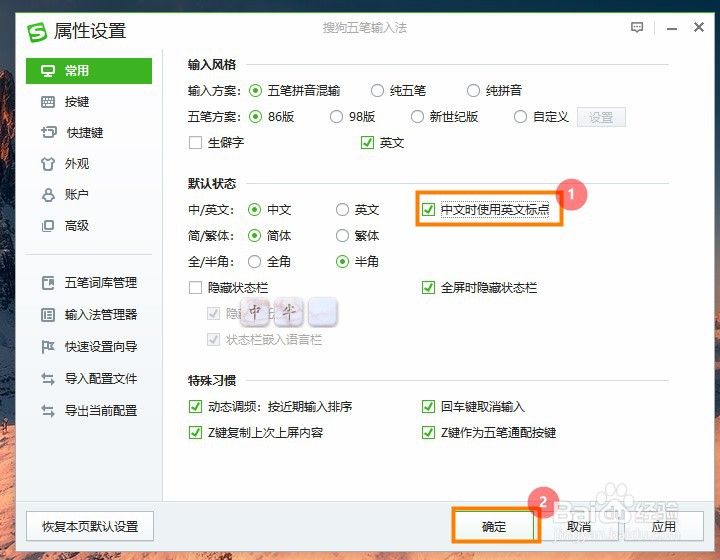Toggle Z键复制上次上屏内容 checkbox
Screen dimensions: 720x560
pos(196,432)
